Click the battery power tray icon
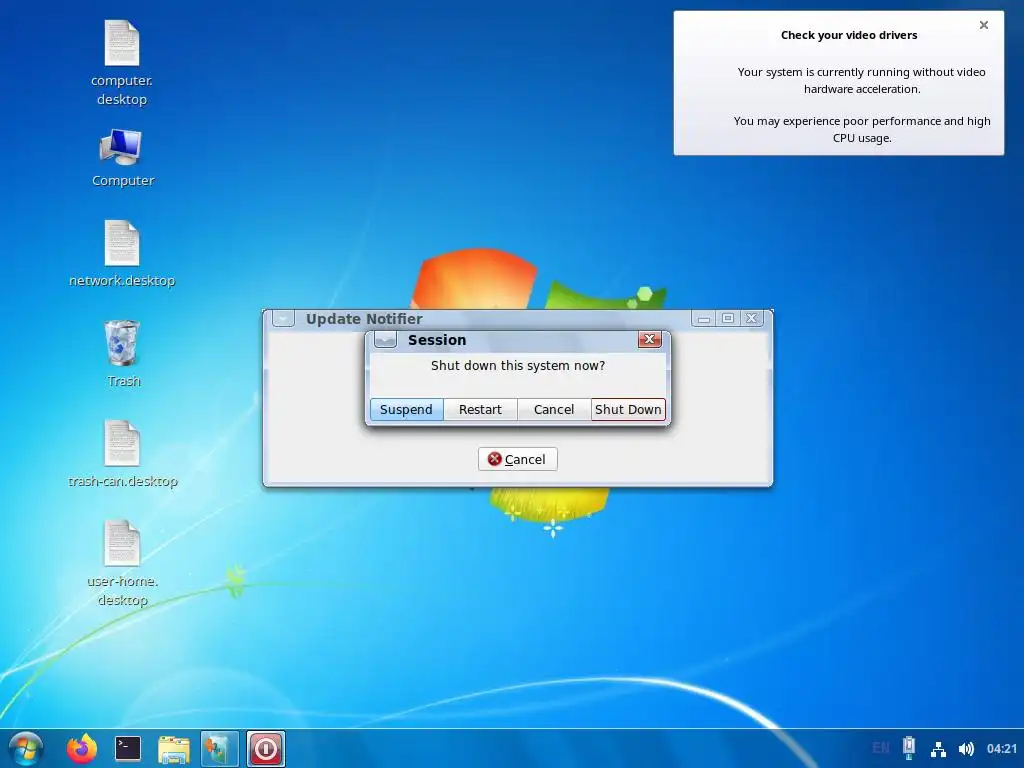 point(908,748)
